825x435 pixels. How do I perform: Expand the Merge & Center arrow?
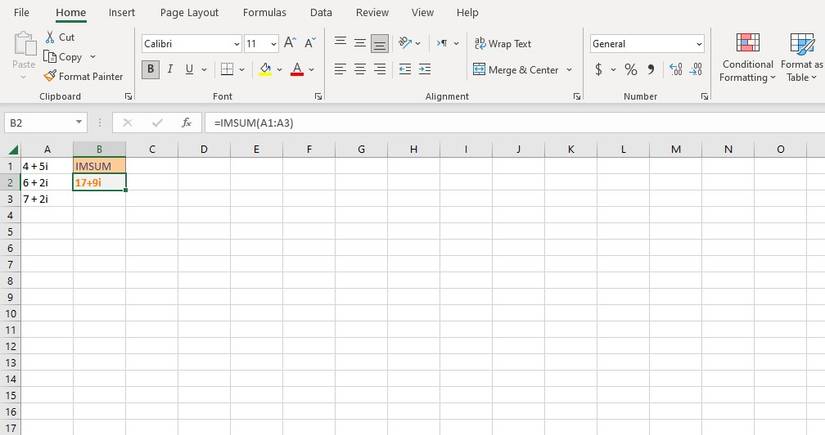[569, 69]
